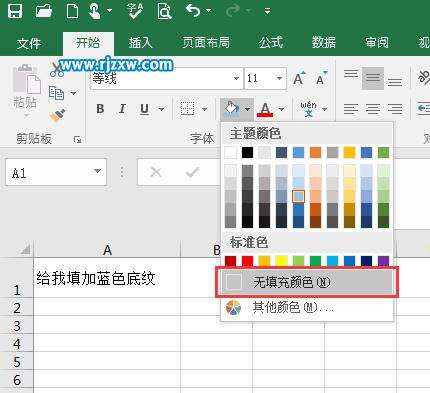Open 其他颜色(M)... more colors option
430x393 pixels.
pyautogui.click(x=307, y=307)
